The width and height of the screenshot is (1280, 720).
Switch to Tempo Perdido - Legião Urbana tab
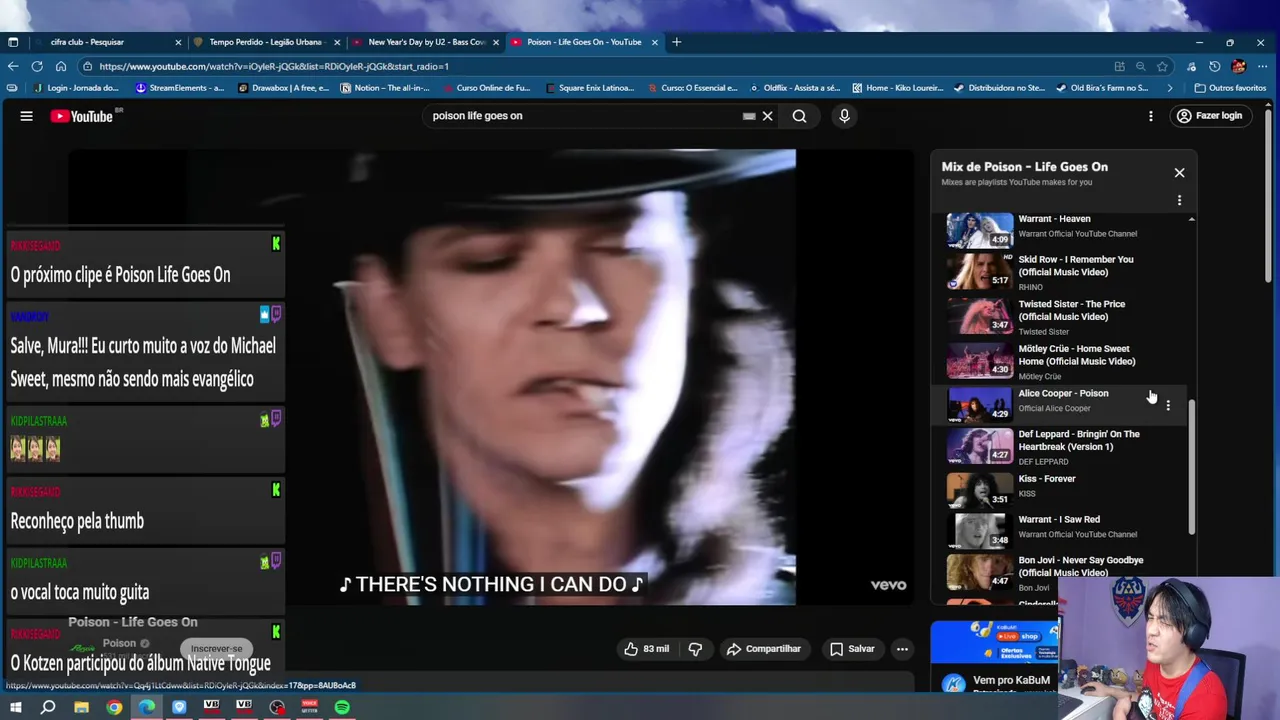tap(265, 42)
